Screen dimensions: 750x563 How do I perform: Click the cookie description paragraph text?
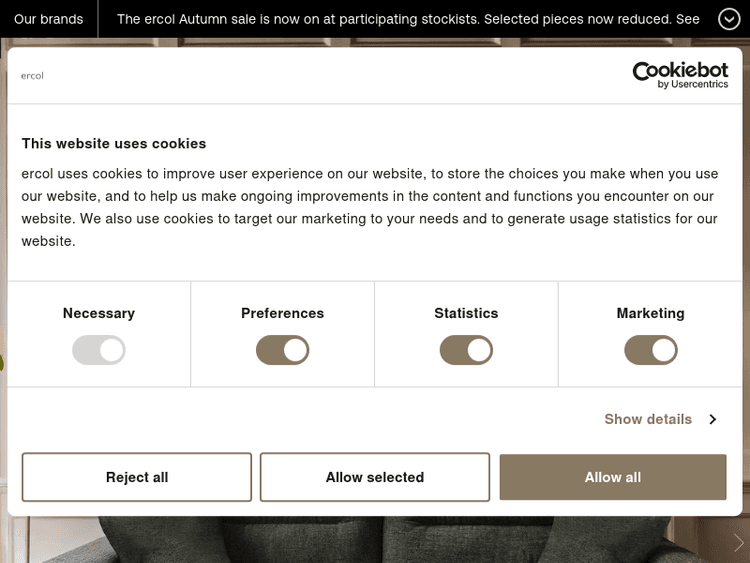pos(370,207)
